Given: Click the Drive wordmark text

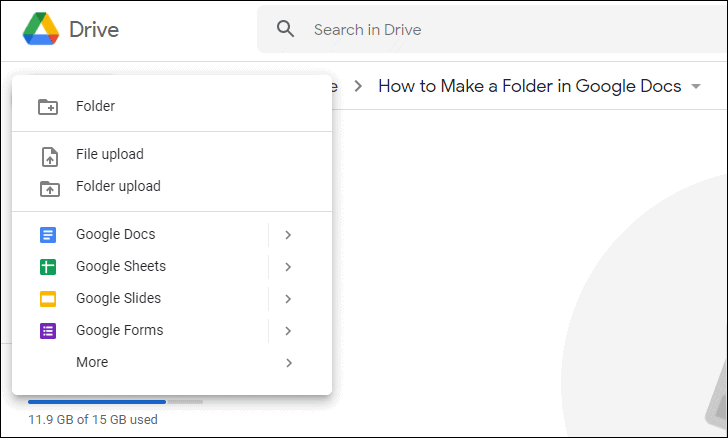Looking at the screenshot, I should [x=94, y=30].
